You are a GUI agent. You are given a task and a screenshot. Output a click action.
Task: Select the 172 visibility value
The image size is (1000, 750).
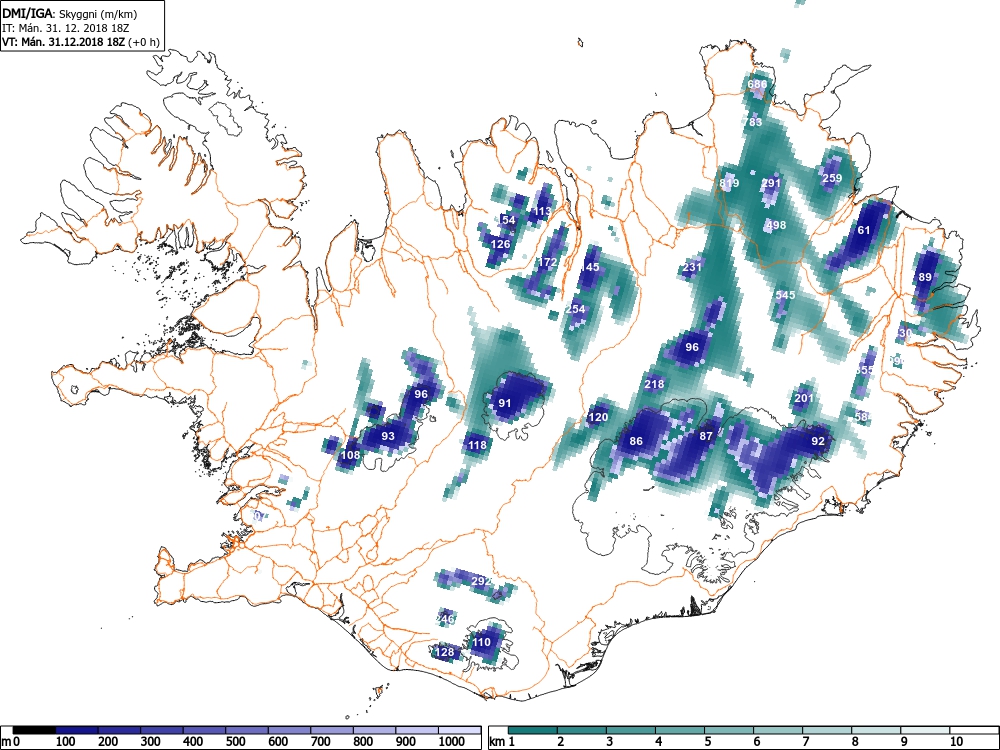point(548,262)
